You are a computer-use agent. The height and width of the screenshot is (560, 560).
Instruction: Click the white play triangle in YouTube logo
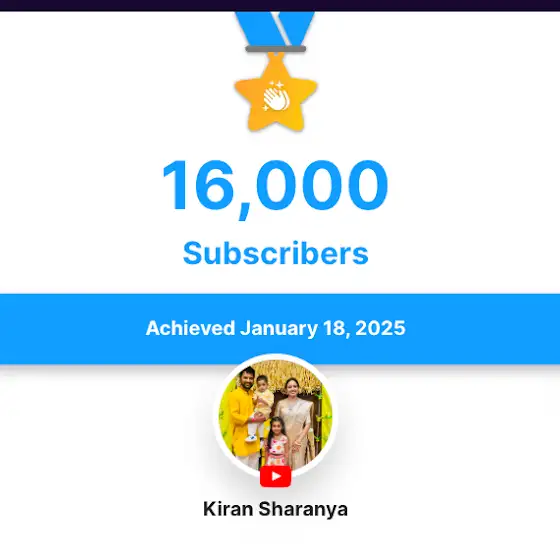pyautogui.click(x=276, y=476)
